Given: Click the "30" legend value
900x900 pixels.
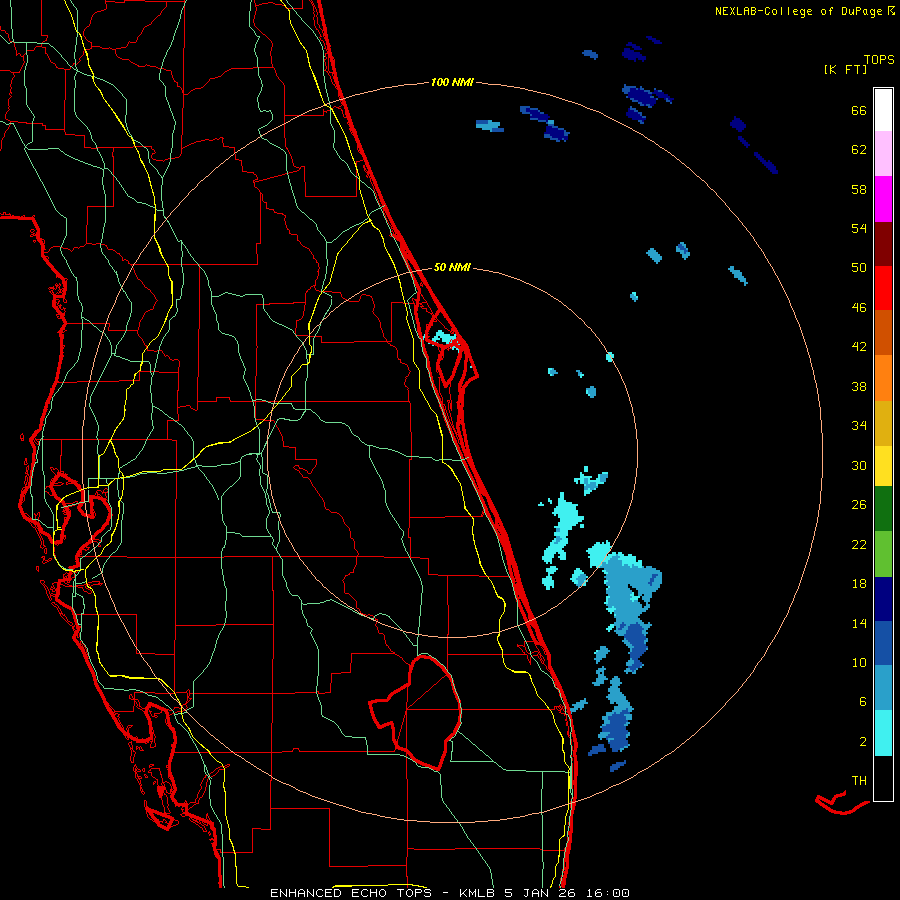Looking at the screenshot, I should coord(859,465).
